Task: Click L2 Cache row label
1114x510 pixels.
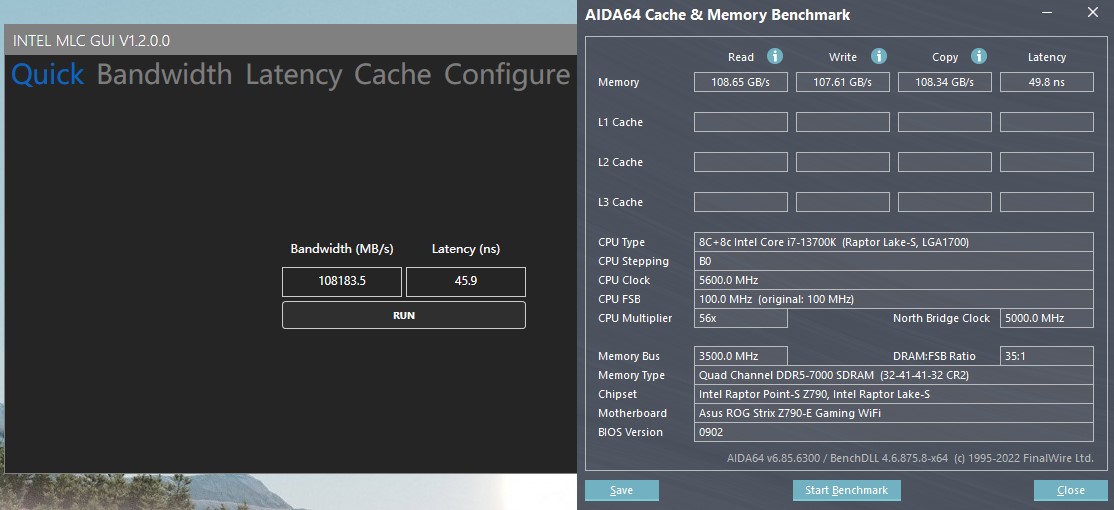Action: pyautogui.click(x=620, y=162)
